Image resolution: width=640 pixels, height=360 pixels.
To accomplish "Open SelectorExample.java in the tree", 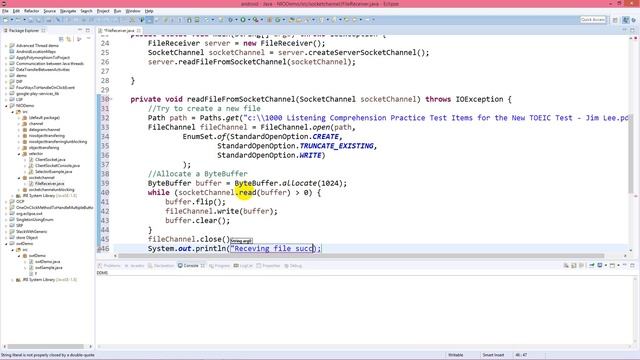I will 53,172.
